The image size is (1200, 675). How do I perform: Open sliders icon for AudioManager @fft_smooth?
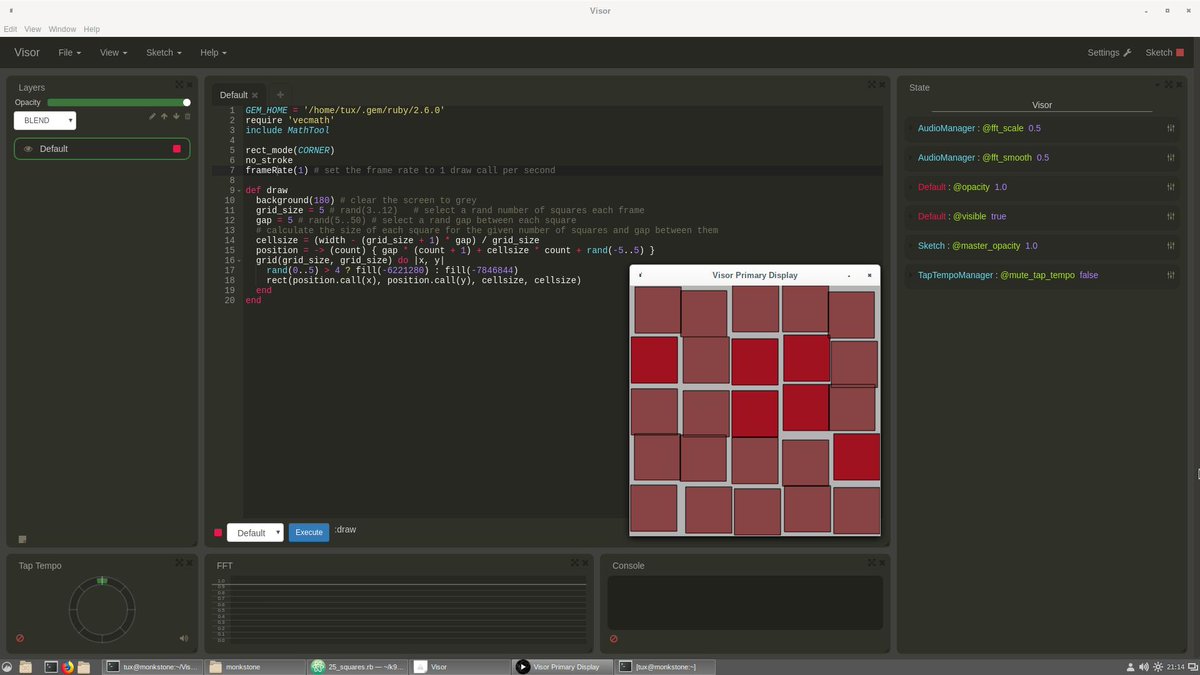(1170, 158)
